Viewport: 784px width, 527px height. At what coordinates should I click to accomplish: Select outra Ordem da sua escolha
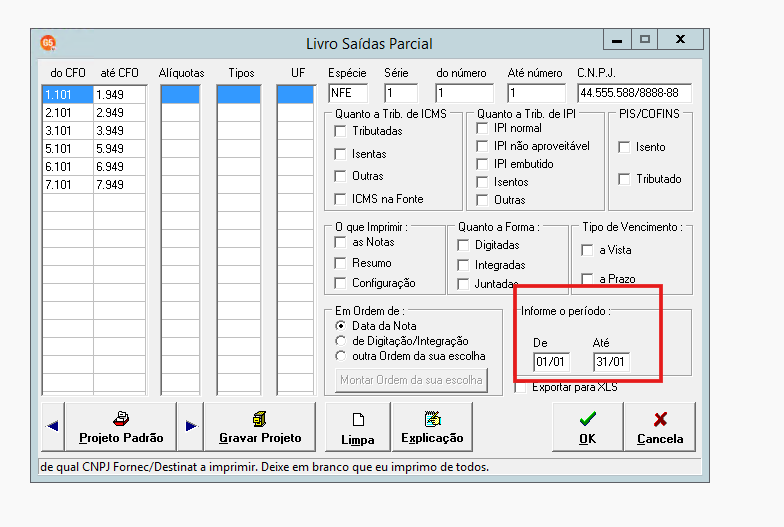click(x=340, y=356)
